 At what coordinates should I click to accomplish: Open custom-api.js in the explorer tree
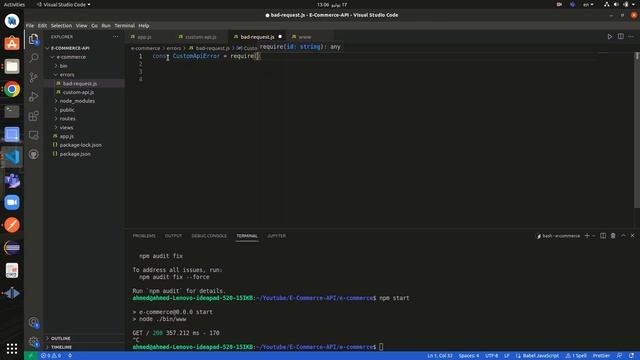click(78, 92)
